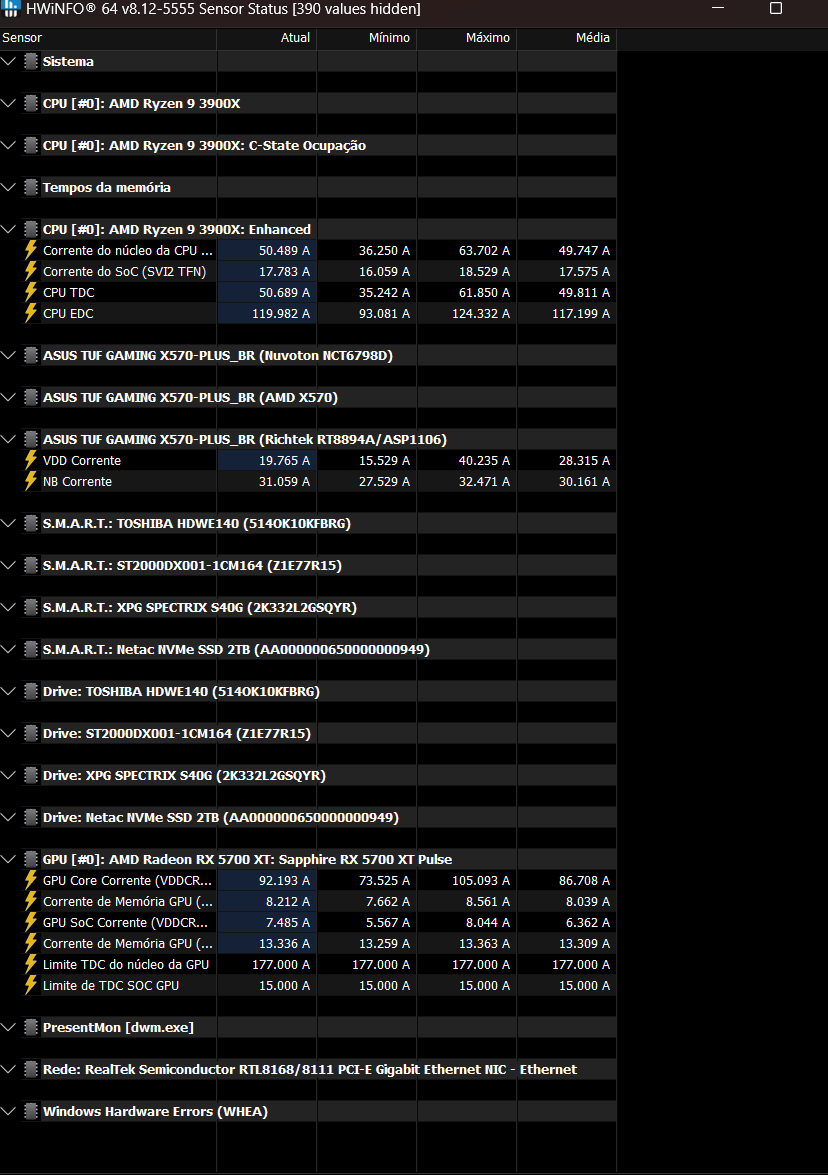
Task: Click the chip icon of PresentMon [dwm.exe]
Action: tap(31, 1027)
